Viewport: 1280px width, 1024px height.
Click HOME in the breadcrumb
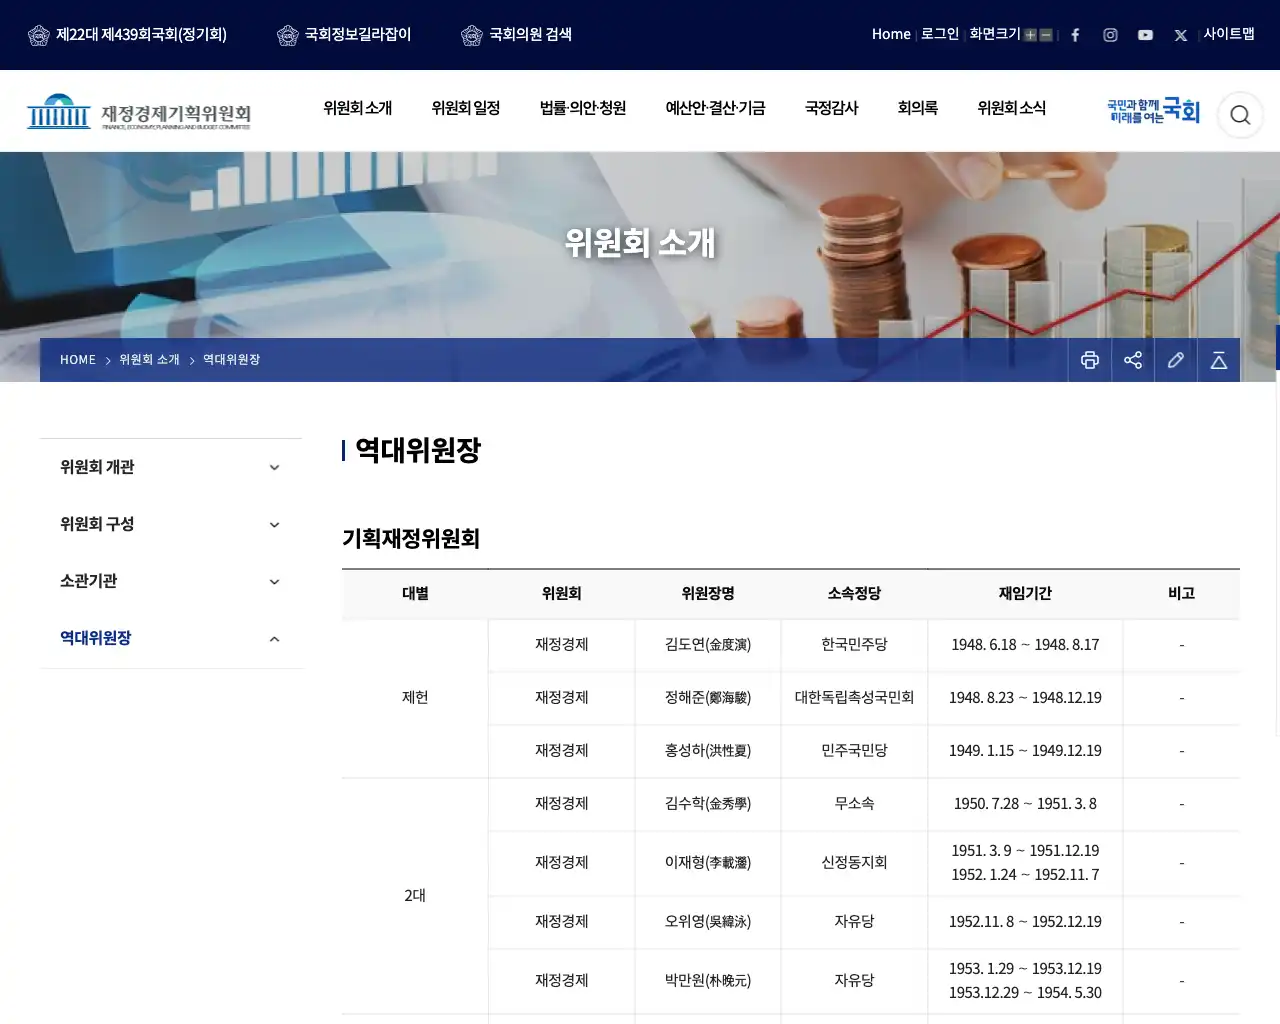click(78, 360)
